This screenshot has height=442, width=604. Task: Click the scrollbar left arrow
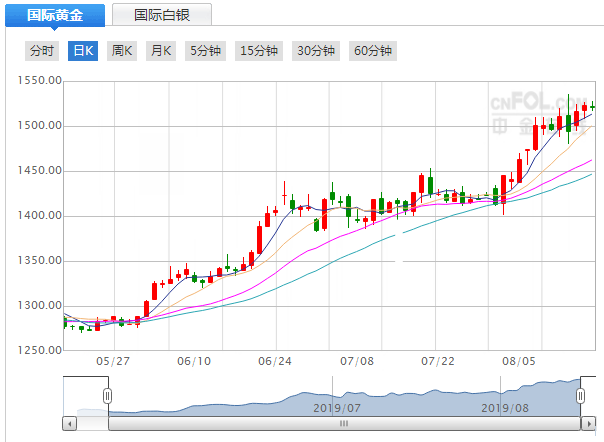click(69, 424)
